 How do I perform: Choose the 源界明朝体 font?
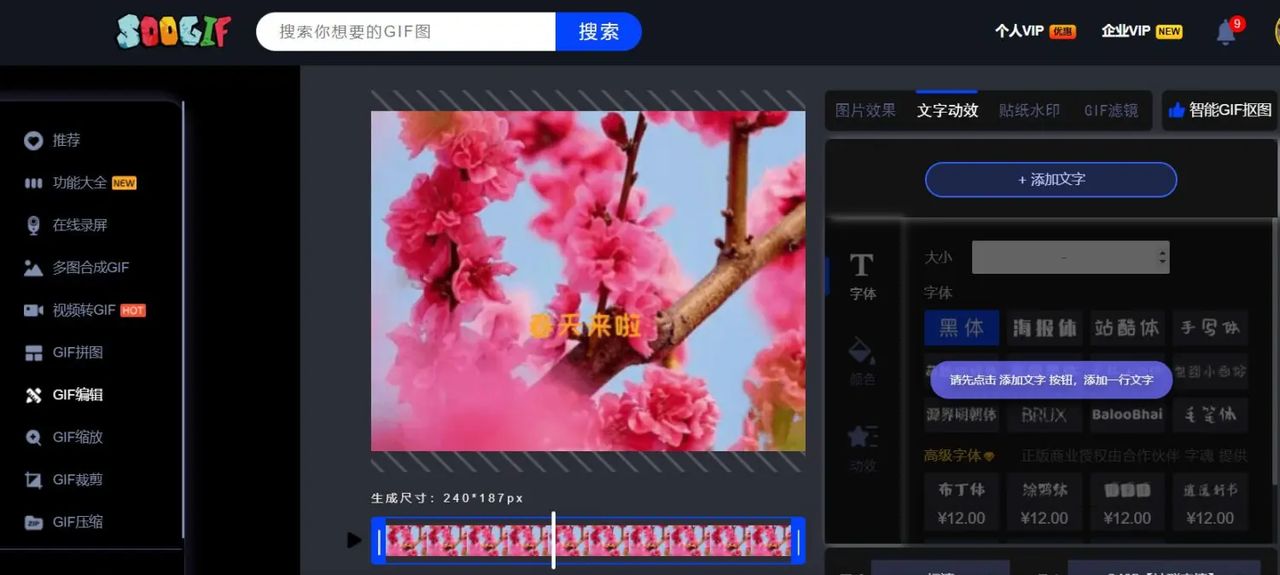click(x=961, y=414)
